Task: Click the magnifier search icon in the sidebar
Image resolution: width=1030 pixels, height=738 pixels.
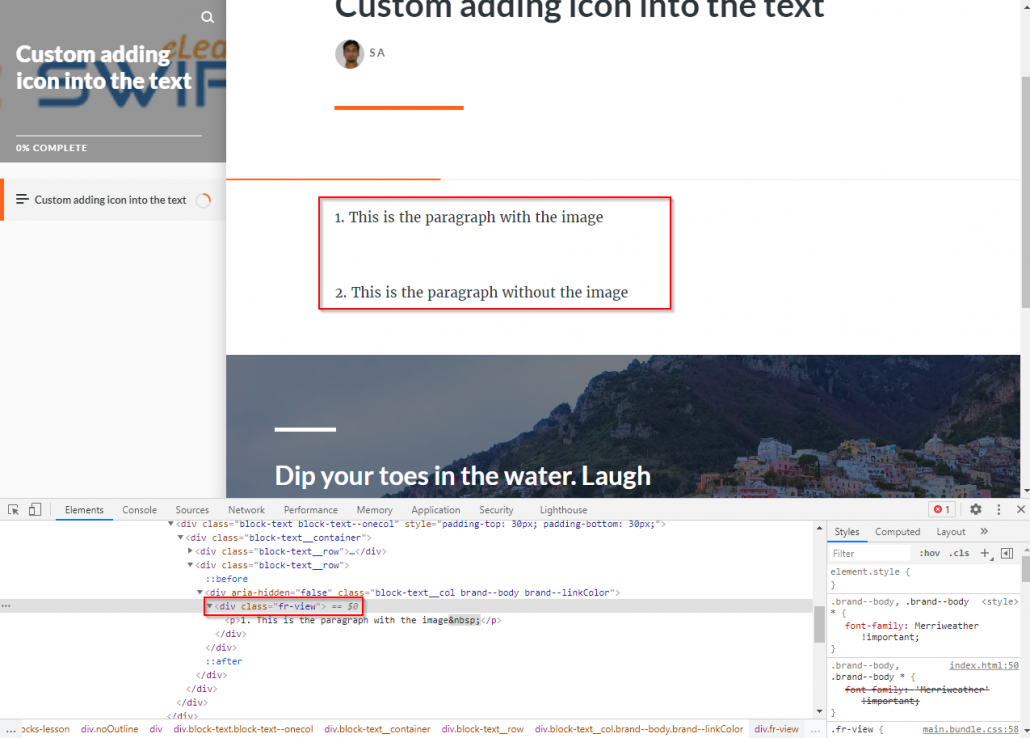Action: click(207, 17)
